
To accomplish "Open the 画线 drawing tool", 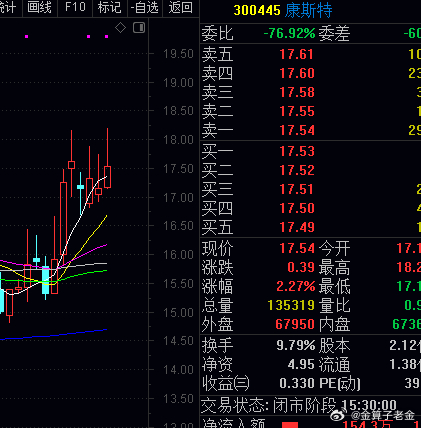I will [40, 7].
